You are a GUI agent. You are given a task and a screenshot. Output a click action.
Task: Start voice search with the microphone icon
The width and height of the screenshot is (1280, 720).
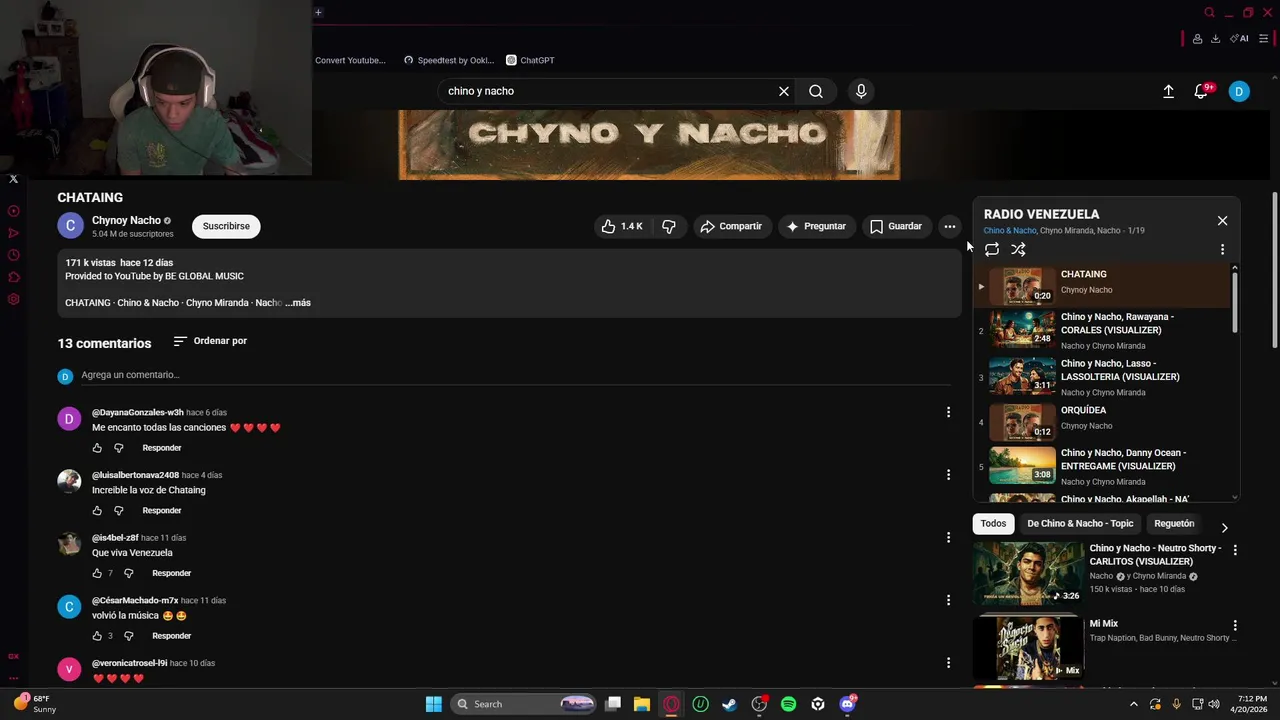coord(861,91)
